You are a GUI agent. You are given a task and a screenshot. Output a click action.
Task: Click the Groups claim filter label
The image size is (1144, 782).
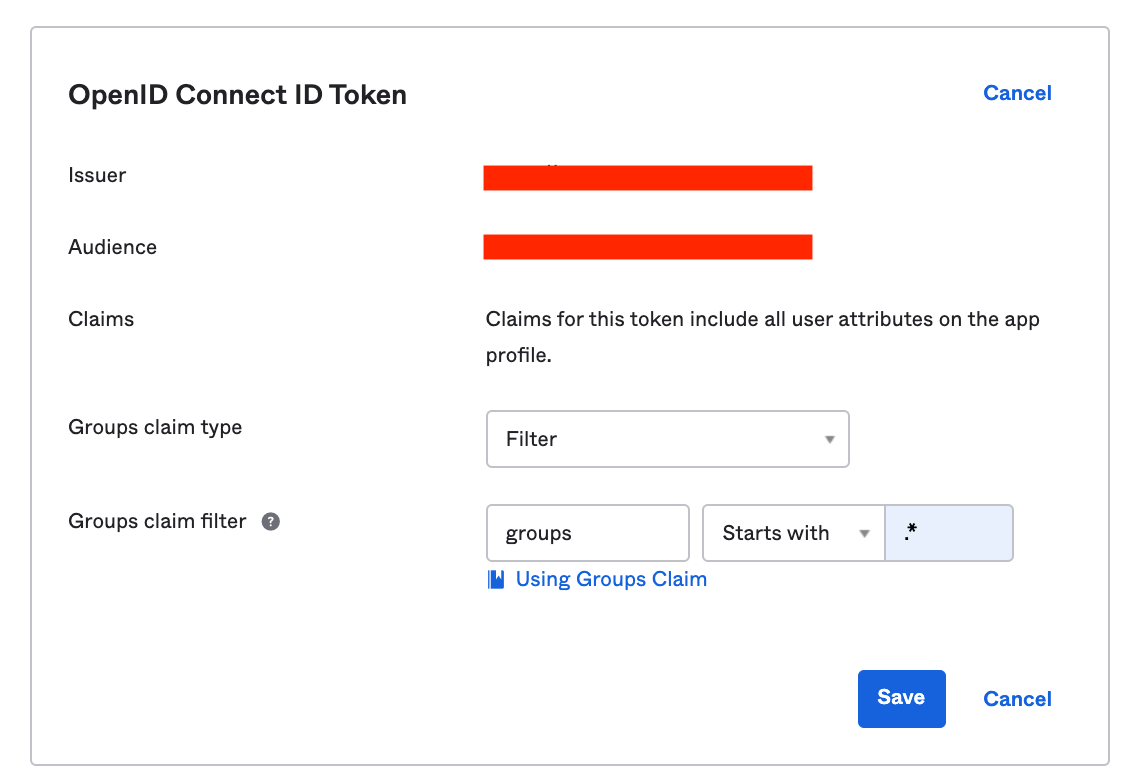click(157, 521)
